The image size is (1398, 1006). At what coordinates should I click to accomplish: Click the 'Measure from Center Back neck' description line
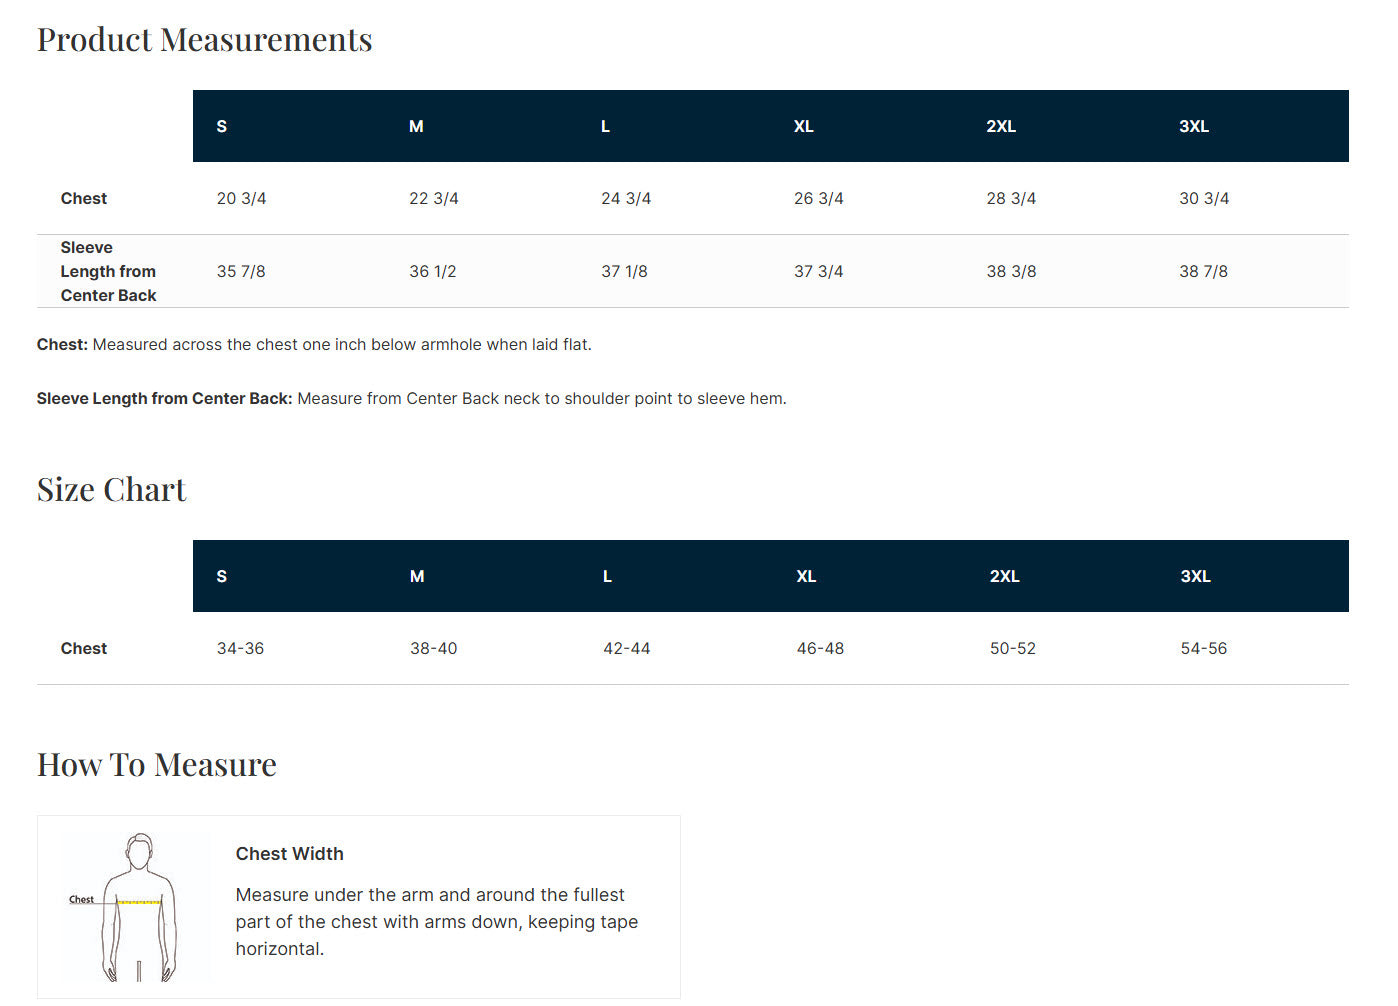412,398
